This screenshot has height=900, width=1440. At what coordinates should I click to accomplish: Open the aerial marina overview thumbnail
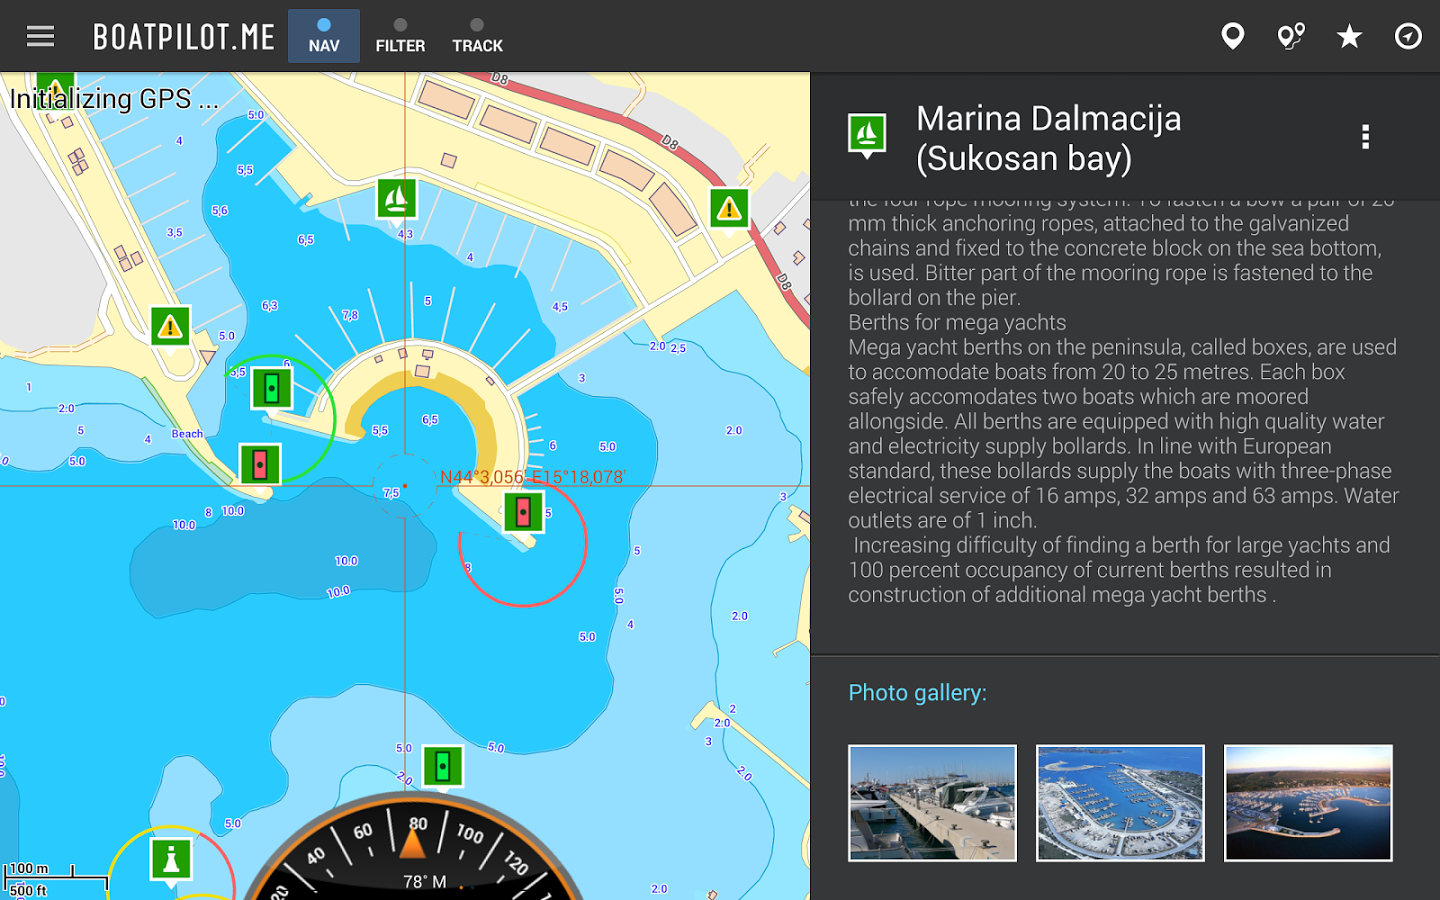click(1120, 803)
